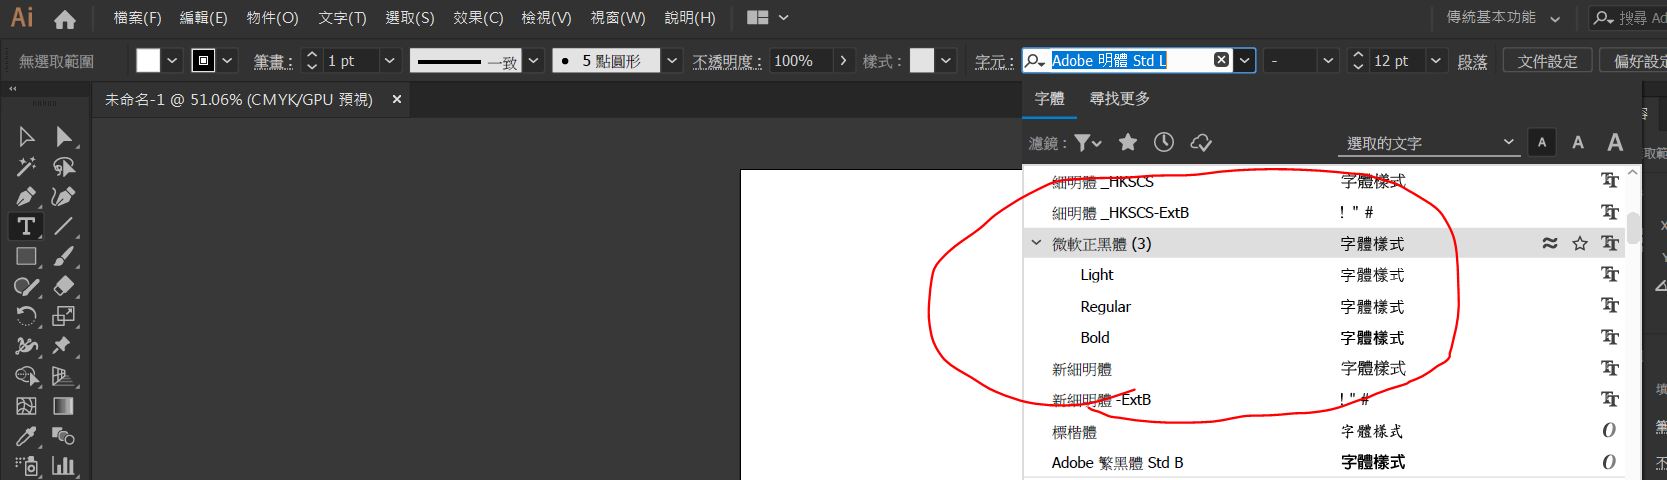The image size is (1667, 480).
Task: Open the 段落 panel link
Action: coord(1471,61)
